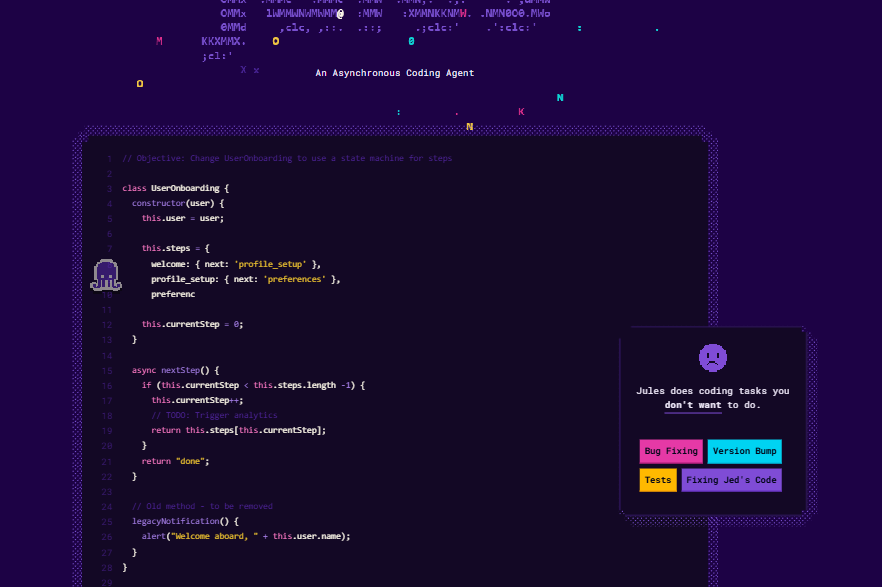Click the 'Old method - to be removed' comment
The height and width of the screenshot is (587, 882).
click(202, 507)
